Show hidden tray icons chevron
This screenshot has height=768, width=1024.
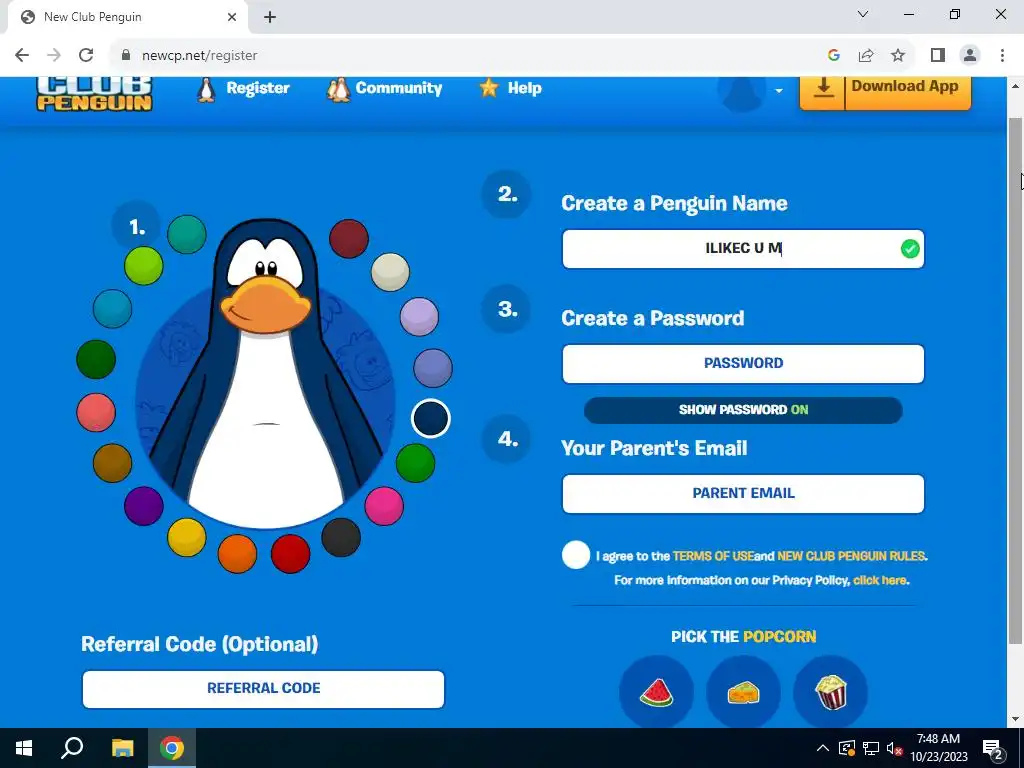tap(823, 748)
